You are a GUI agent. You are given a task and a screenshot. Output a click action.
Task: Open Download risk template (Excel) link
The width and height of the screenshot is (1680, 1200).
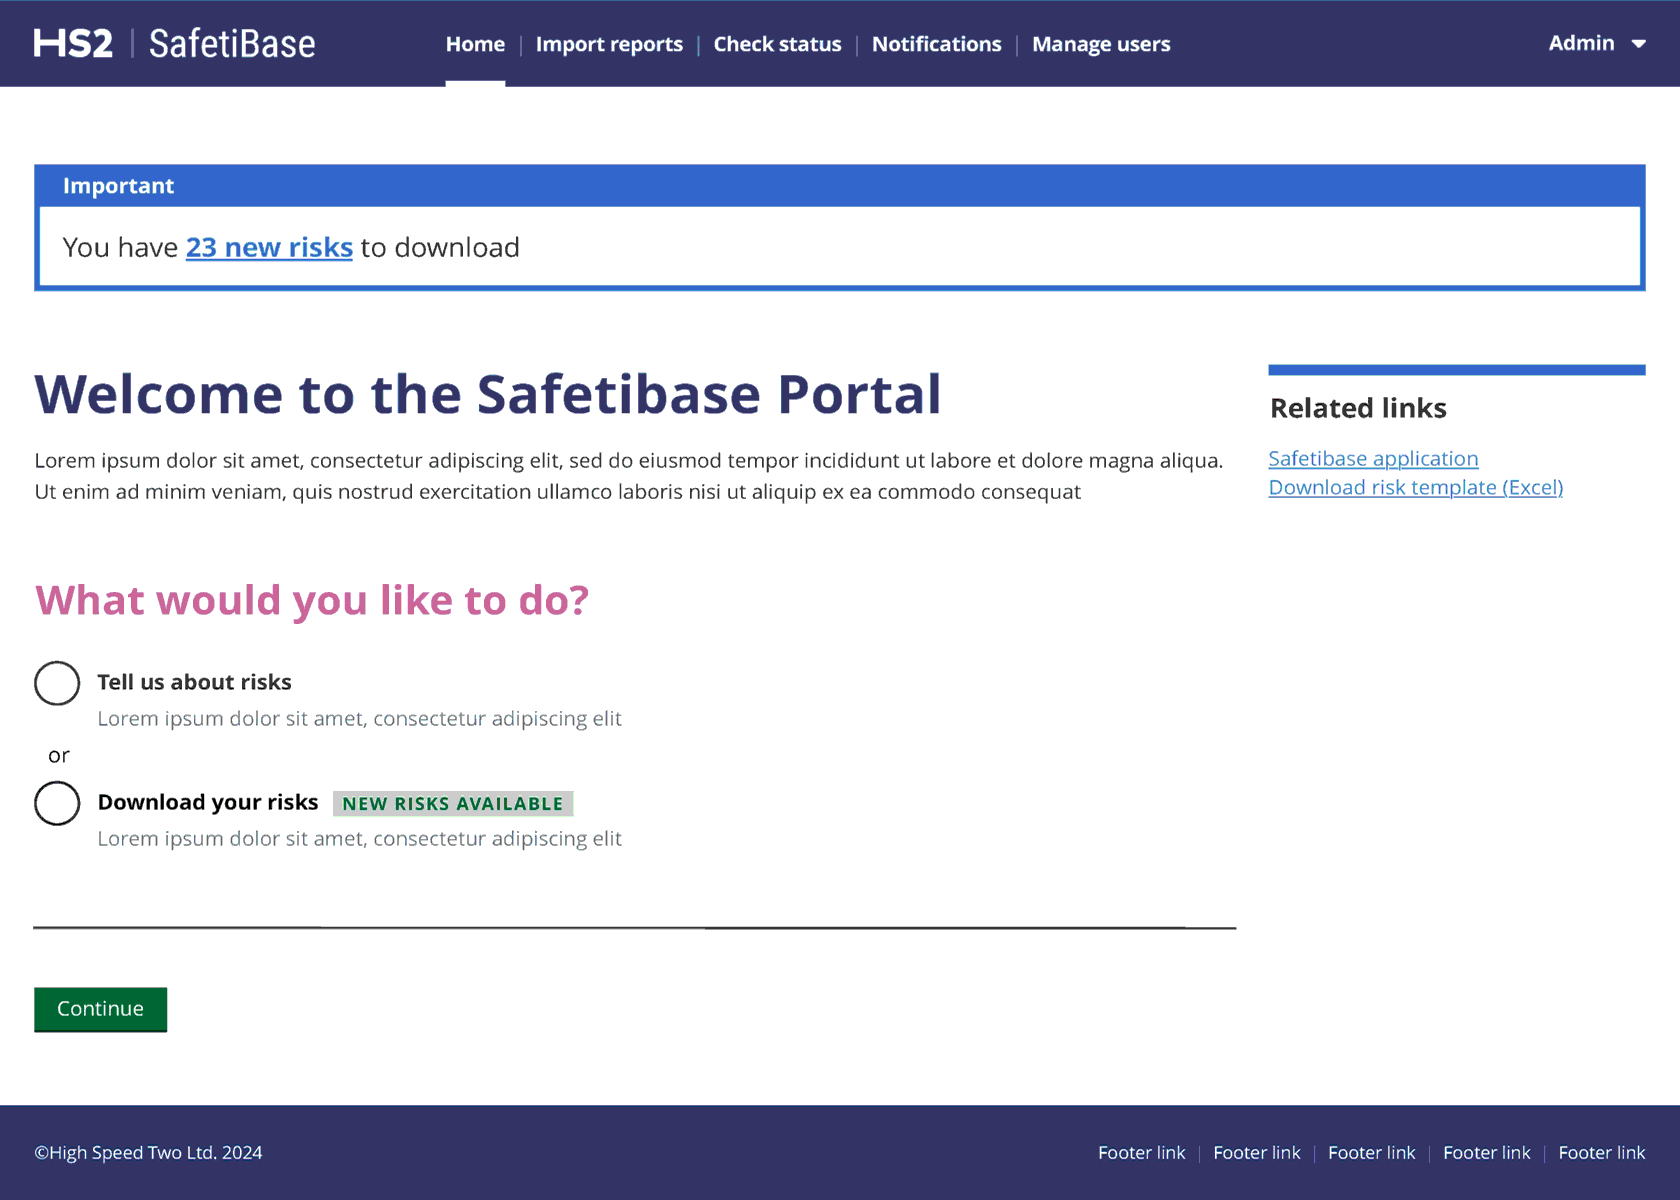[1415, 487]
